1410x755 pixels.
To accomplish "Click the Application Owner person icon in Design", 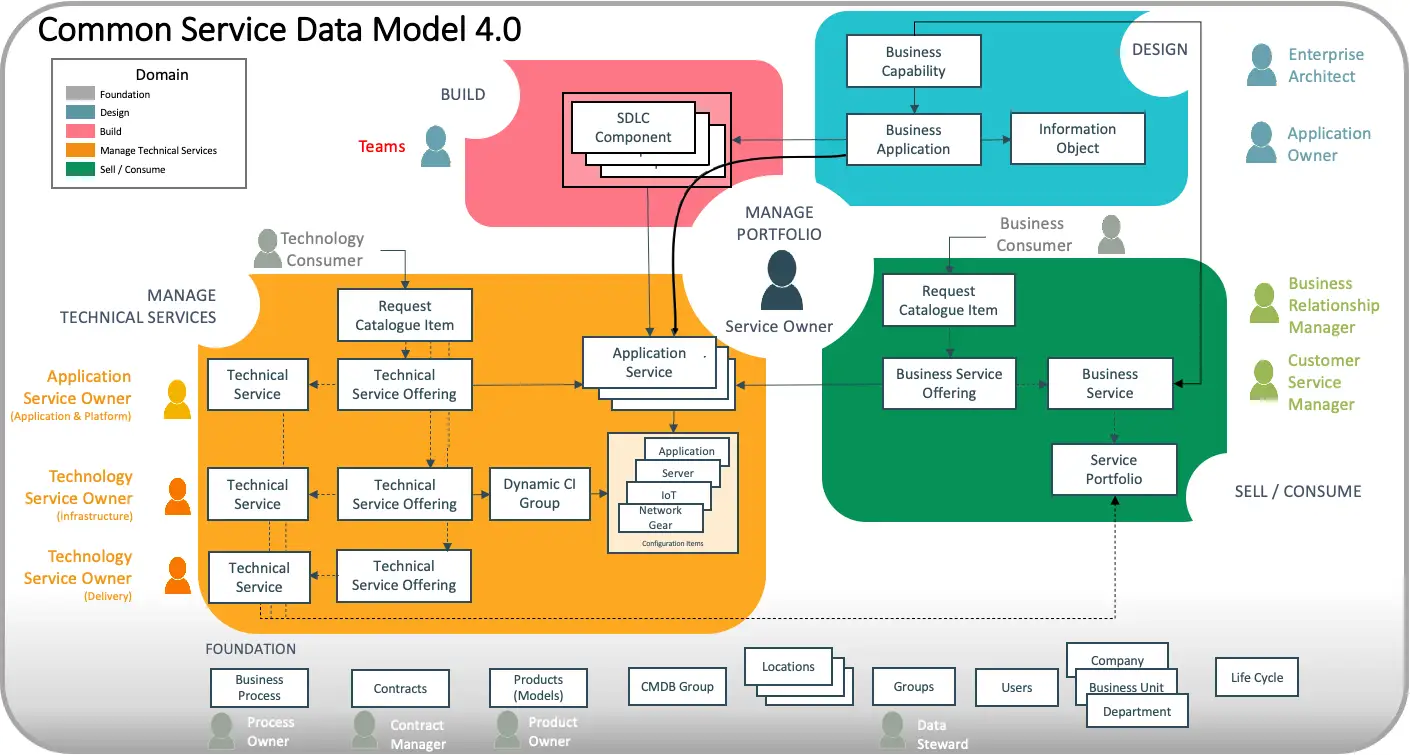I will [x=1262, y=143].
